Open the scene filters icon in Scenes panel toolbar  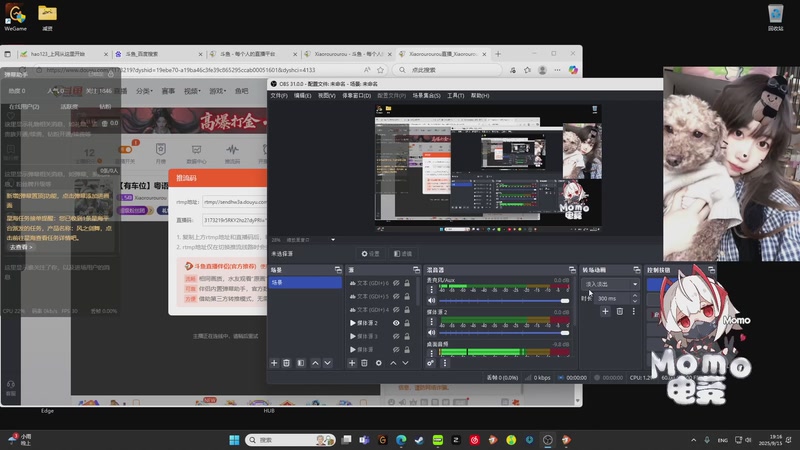tap(301, 363)
